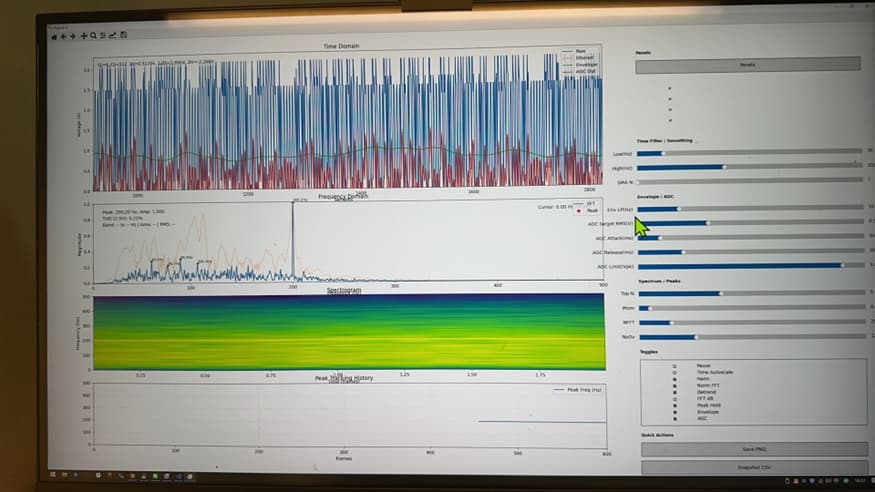Click the Resets button at top
The height and width of the screenshot is (492, 875).
tap(747, 65)
